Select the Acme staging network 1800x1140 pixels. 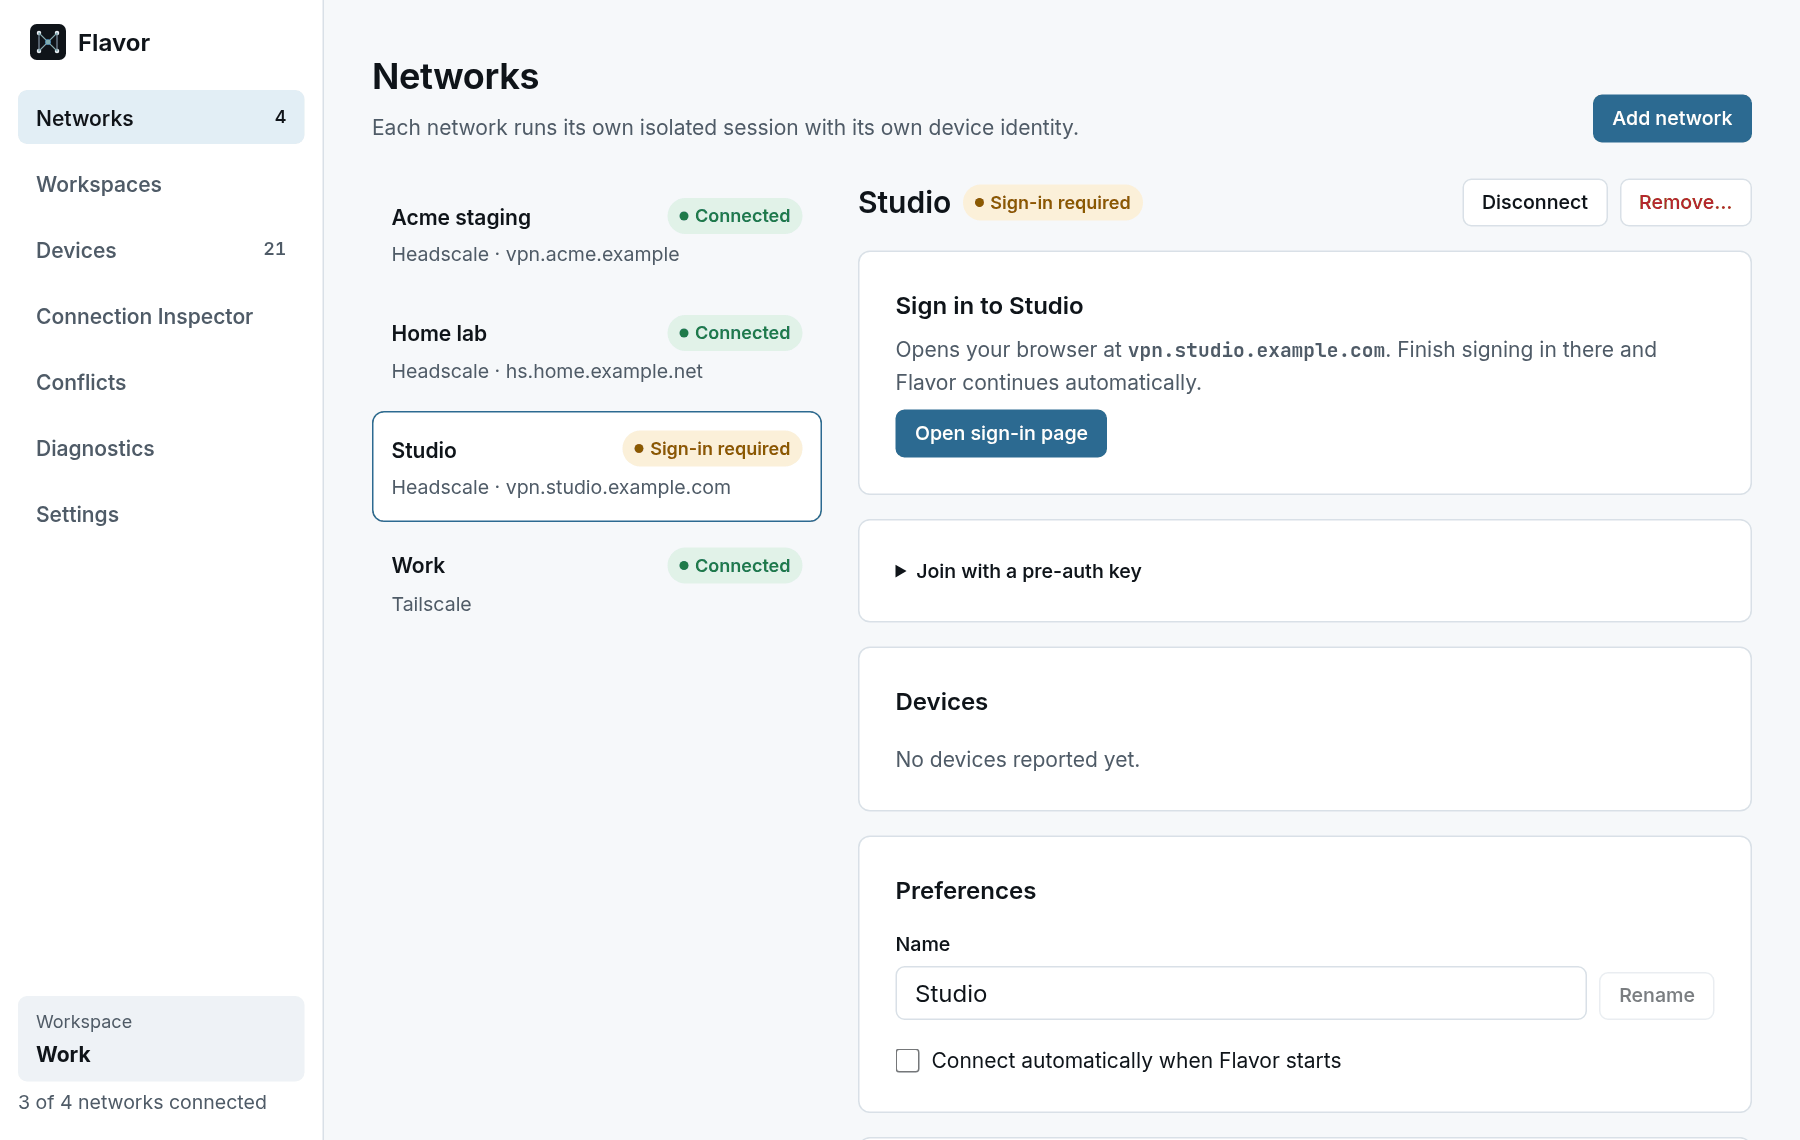pos(597,235)
